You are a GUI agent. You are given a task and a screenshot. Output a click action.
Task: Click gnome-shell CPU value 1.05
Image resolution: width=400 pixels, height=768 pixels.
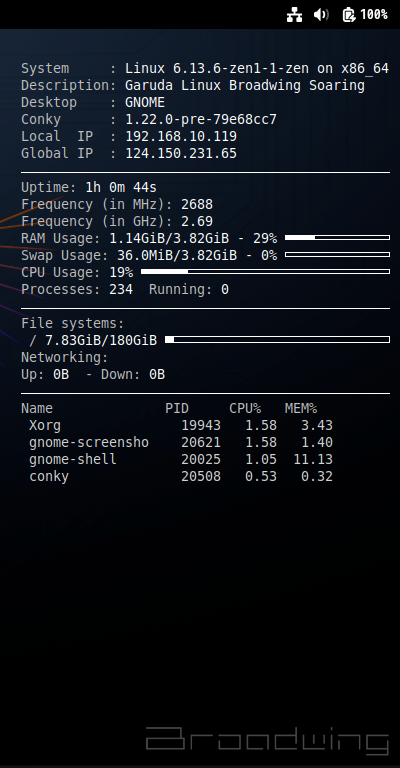pos(261,459)
